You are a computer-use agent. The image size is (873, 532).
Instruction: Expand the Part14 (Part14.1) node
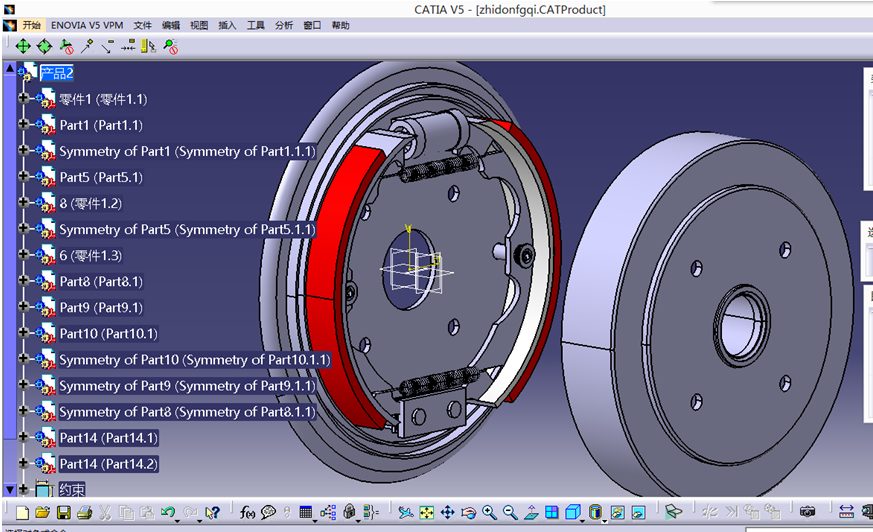pos(23,436)
